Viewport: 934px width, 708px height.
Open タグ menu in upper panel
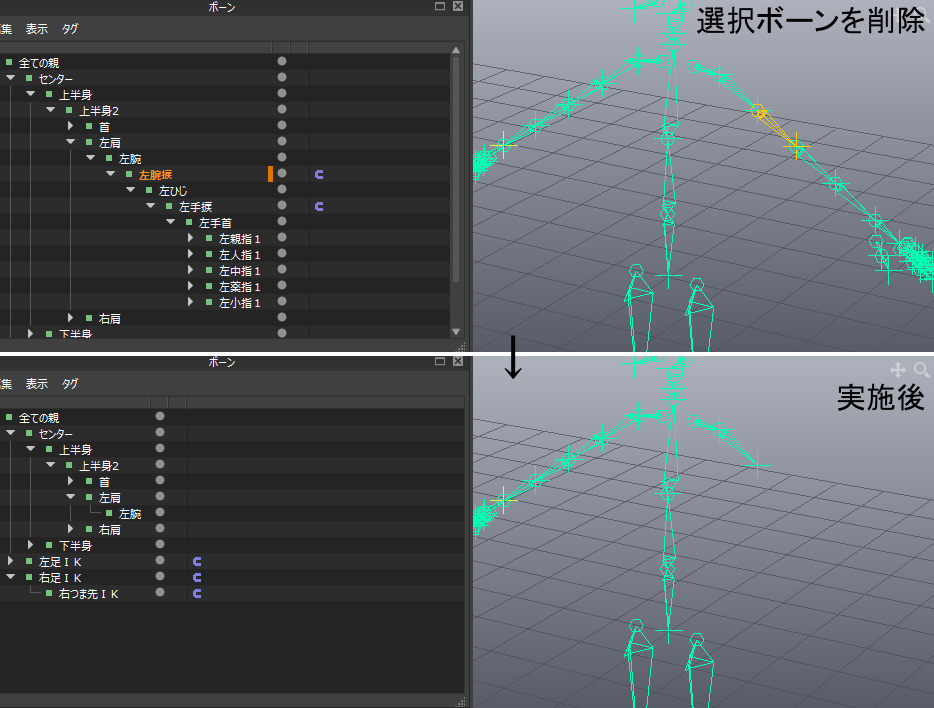(x=70, y=29)
